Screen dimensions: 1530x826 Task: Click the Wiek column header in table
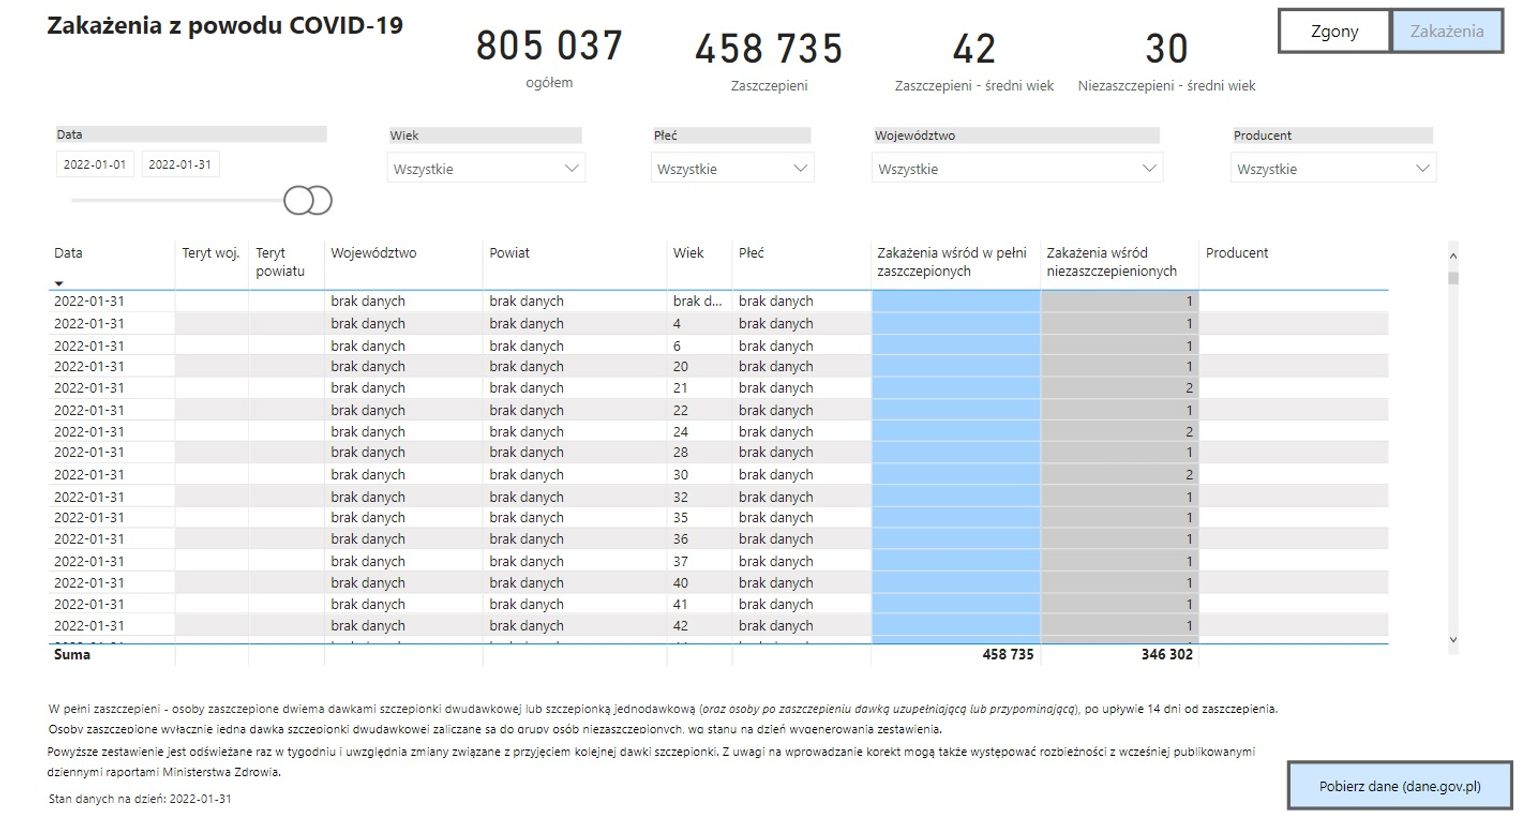688,254
